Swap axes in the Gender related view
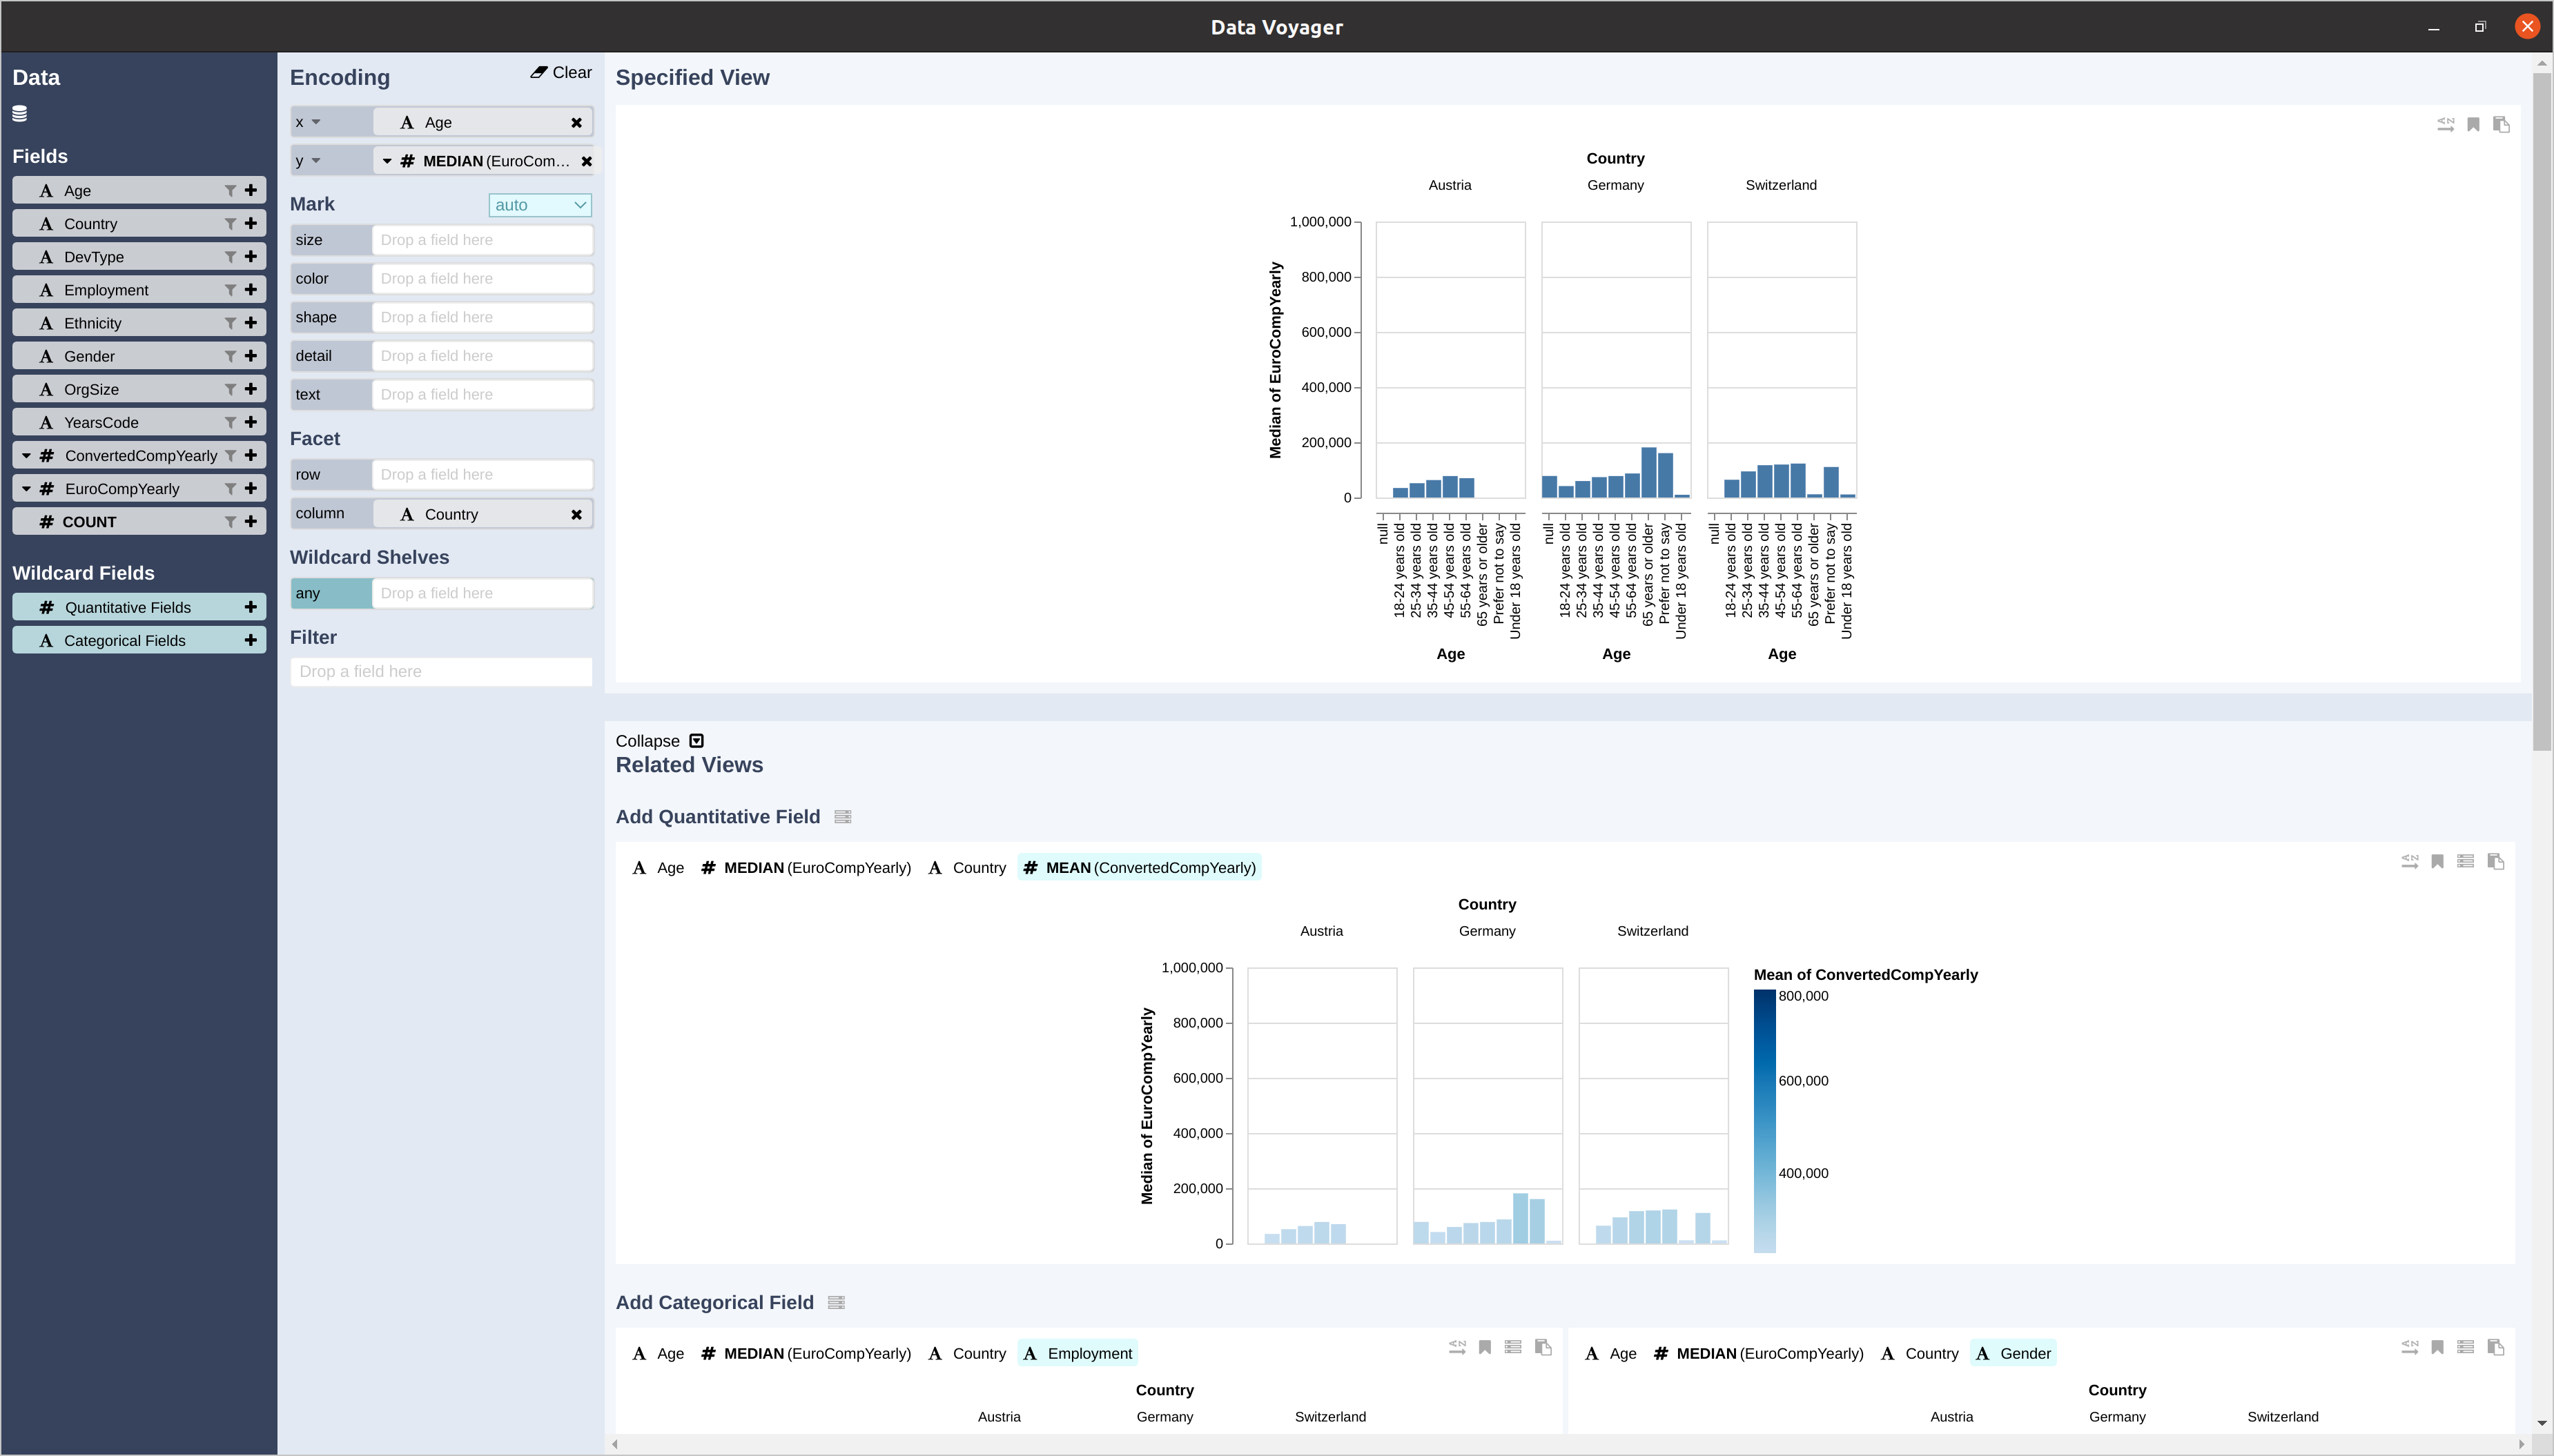2554x1456 pixels. [2410, 1347]
